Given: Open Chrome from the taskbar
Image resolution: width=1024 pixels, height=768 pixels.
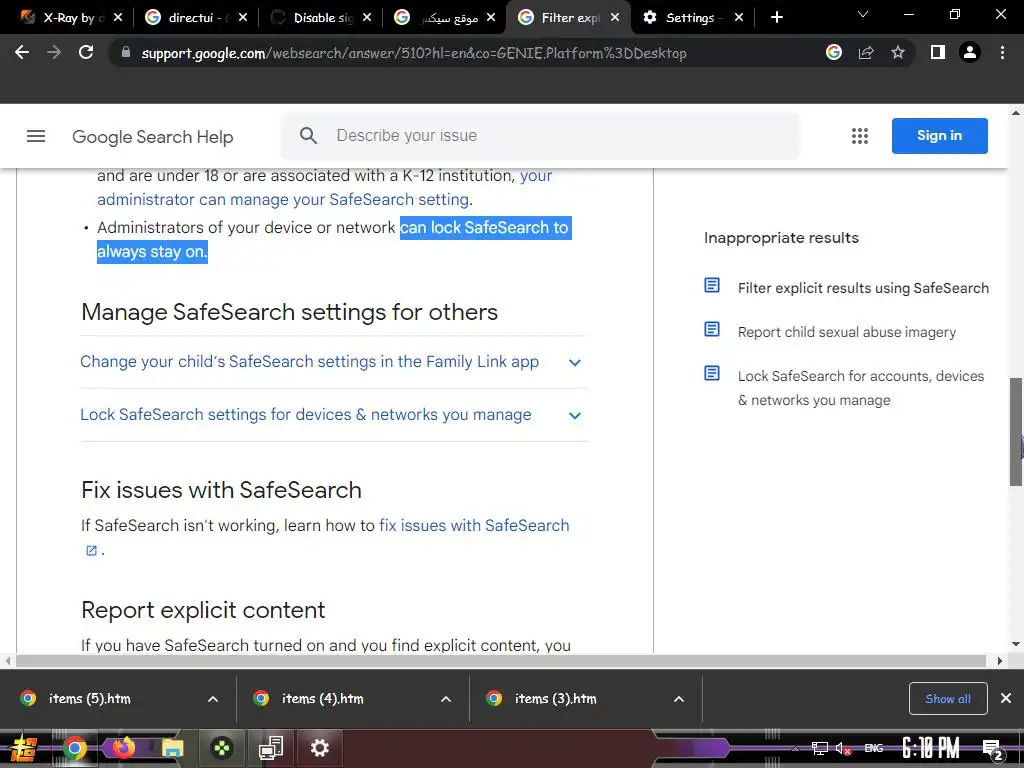Looking at the screenshot, I should [x=74, y=748].
